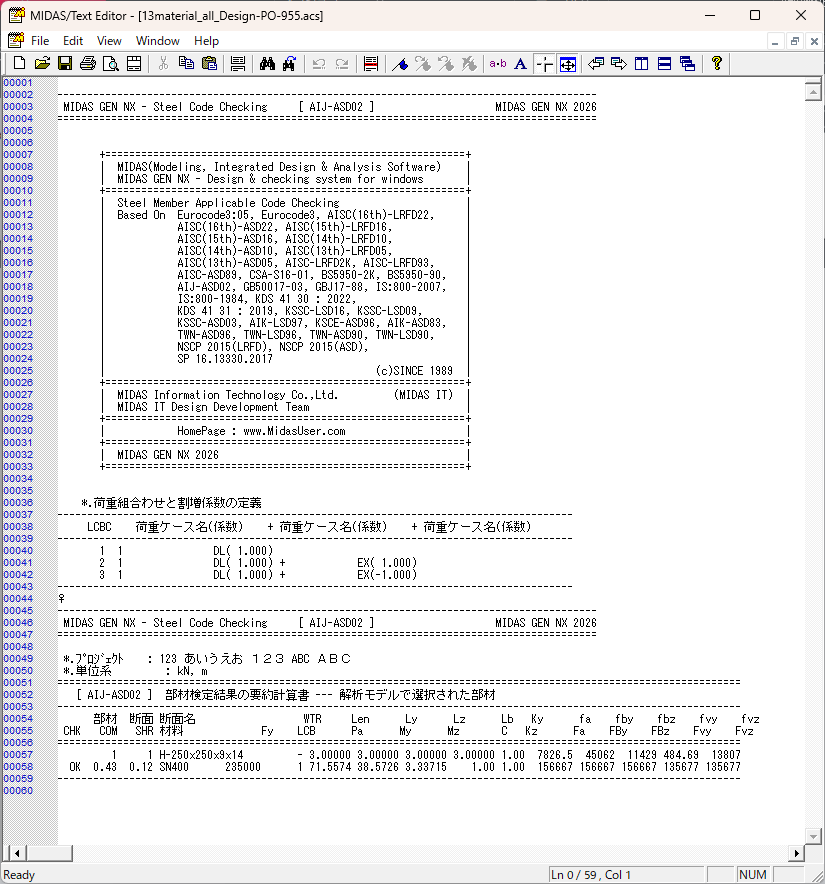Click 'www.MidasUser.com' in the banner
The image size is (825, 884).
pyautogui.click(x=294, y=431)
